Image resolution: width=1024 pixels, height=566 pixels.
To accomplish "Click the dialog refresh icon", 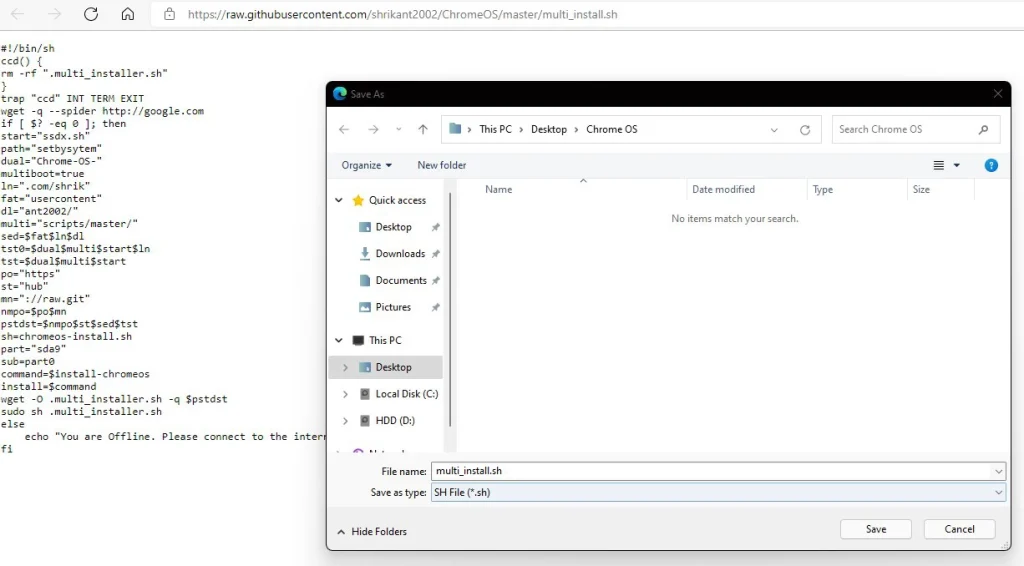I will pos(805,130).
